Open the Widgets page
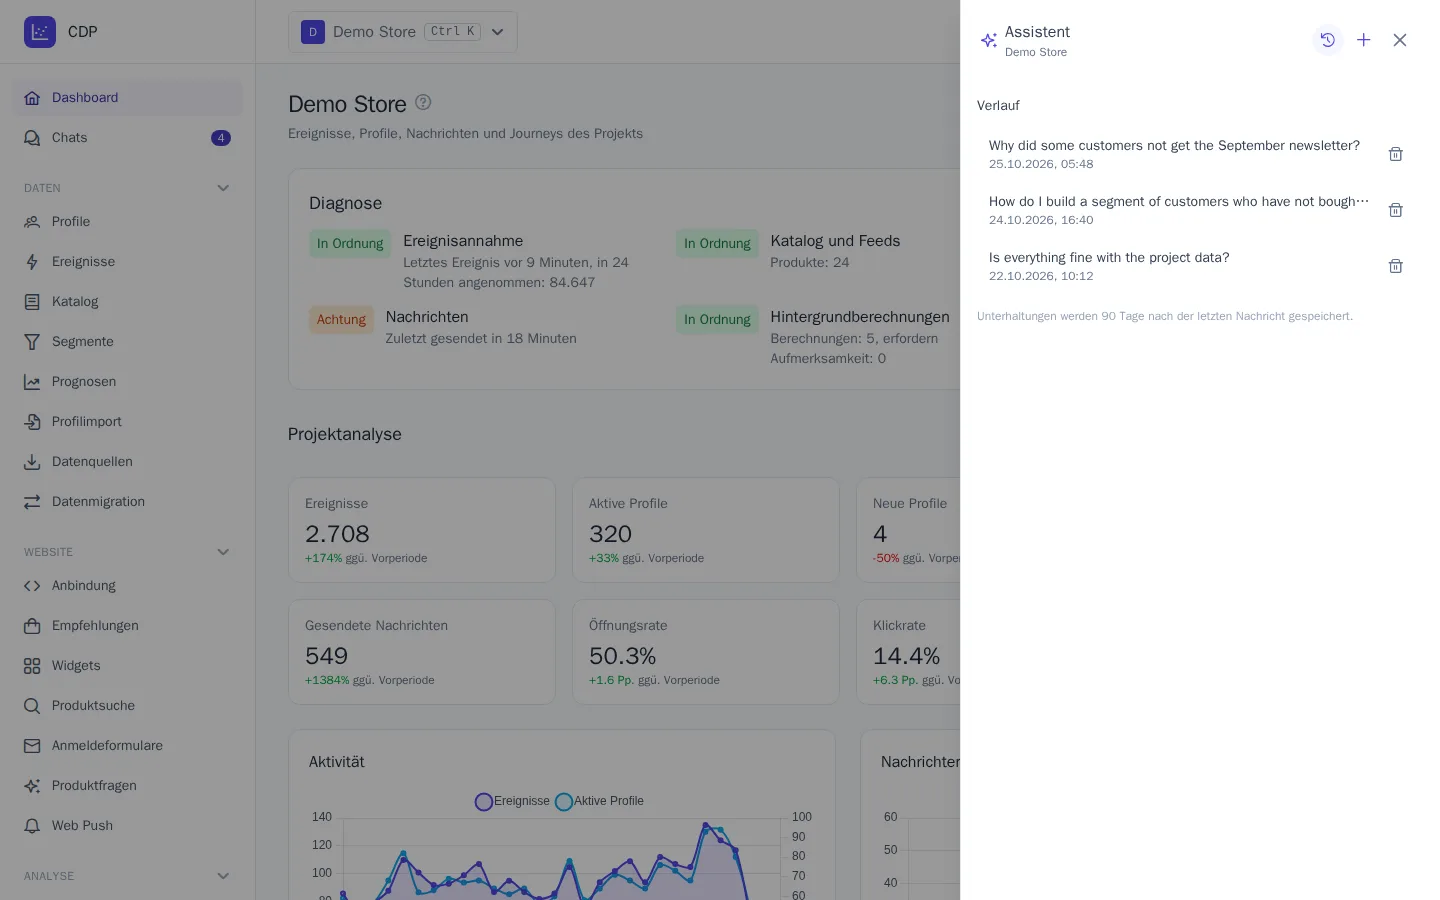Image resolution: width=1440 pixels, height=900 pixels. (x=128, y=666)
